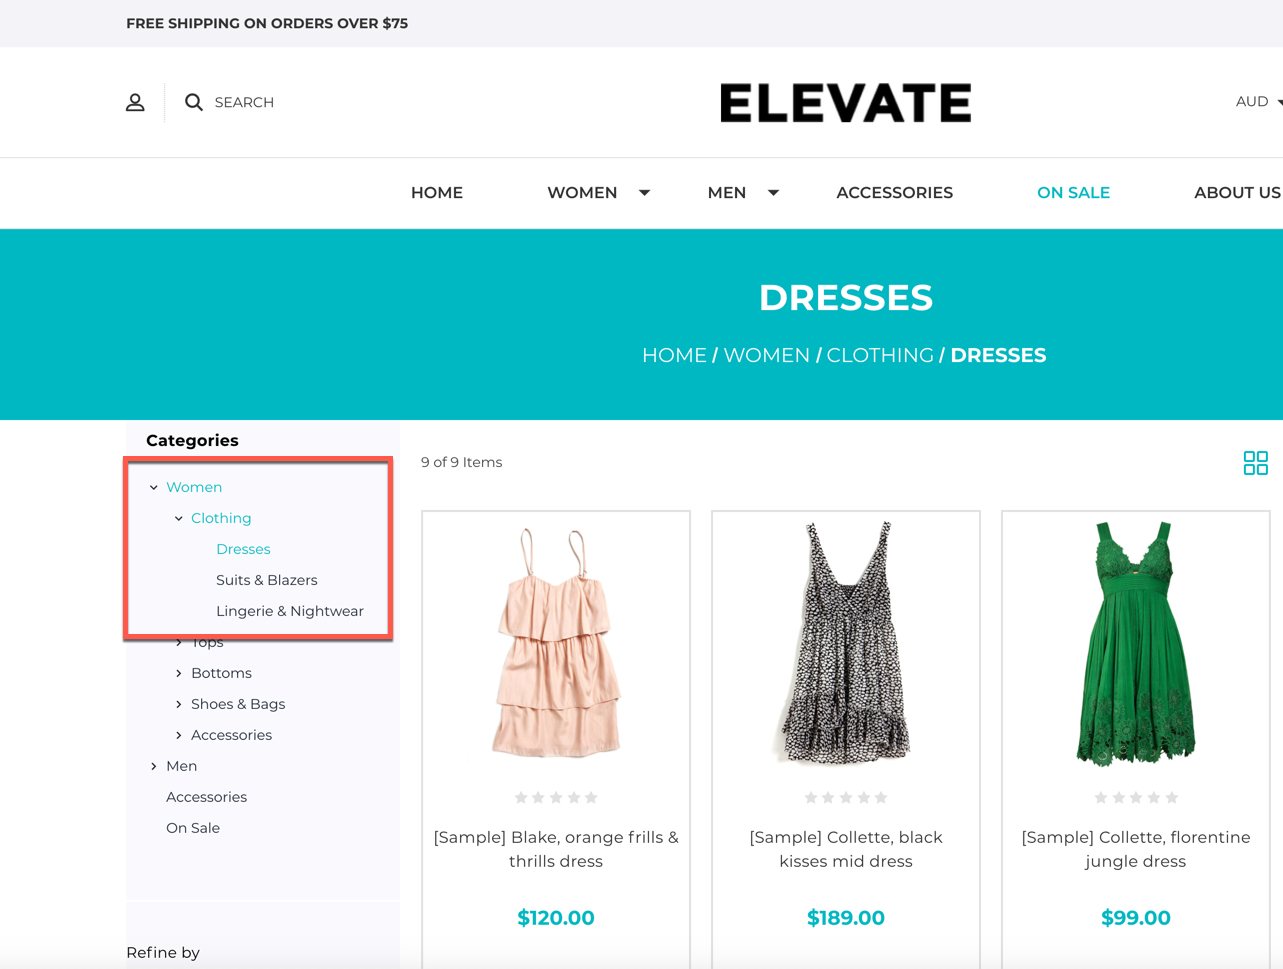Click the $120.00 price
This screenshot has height=969, width=1283.
point(556,918)
